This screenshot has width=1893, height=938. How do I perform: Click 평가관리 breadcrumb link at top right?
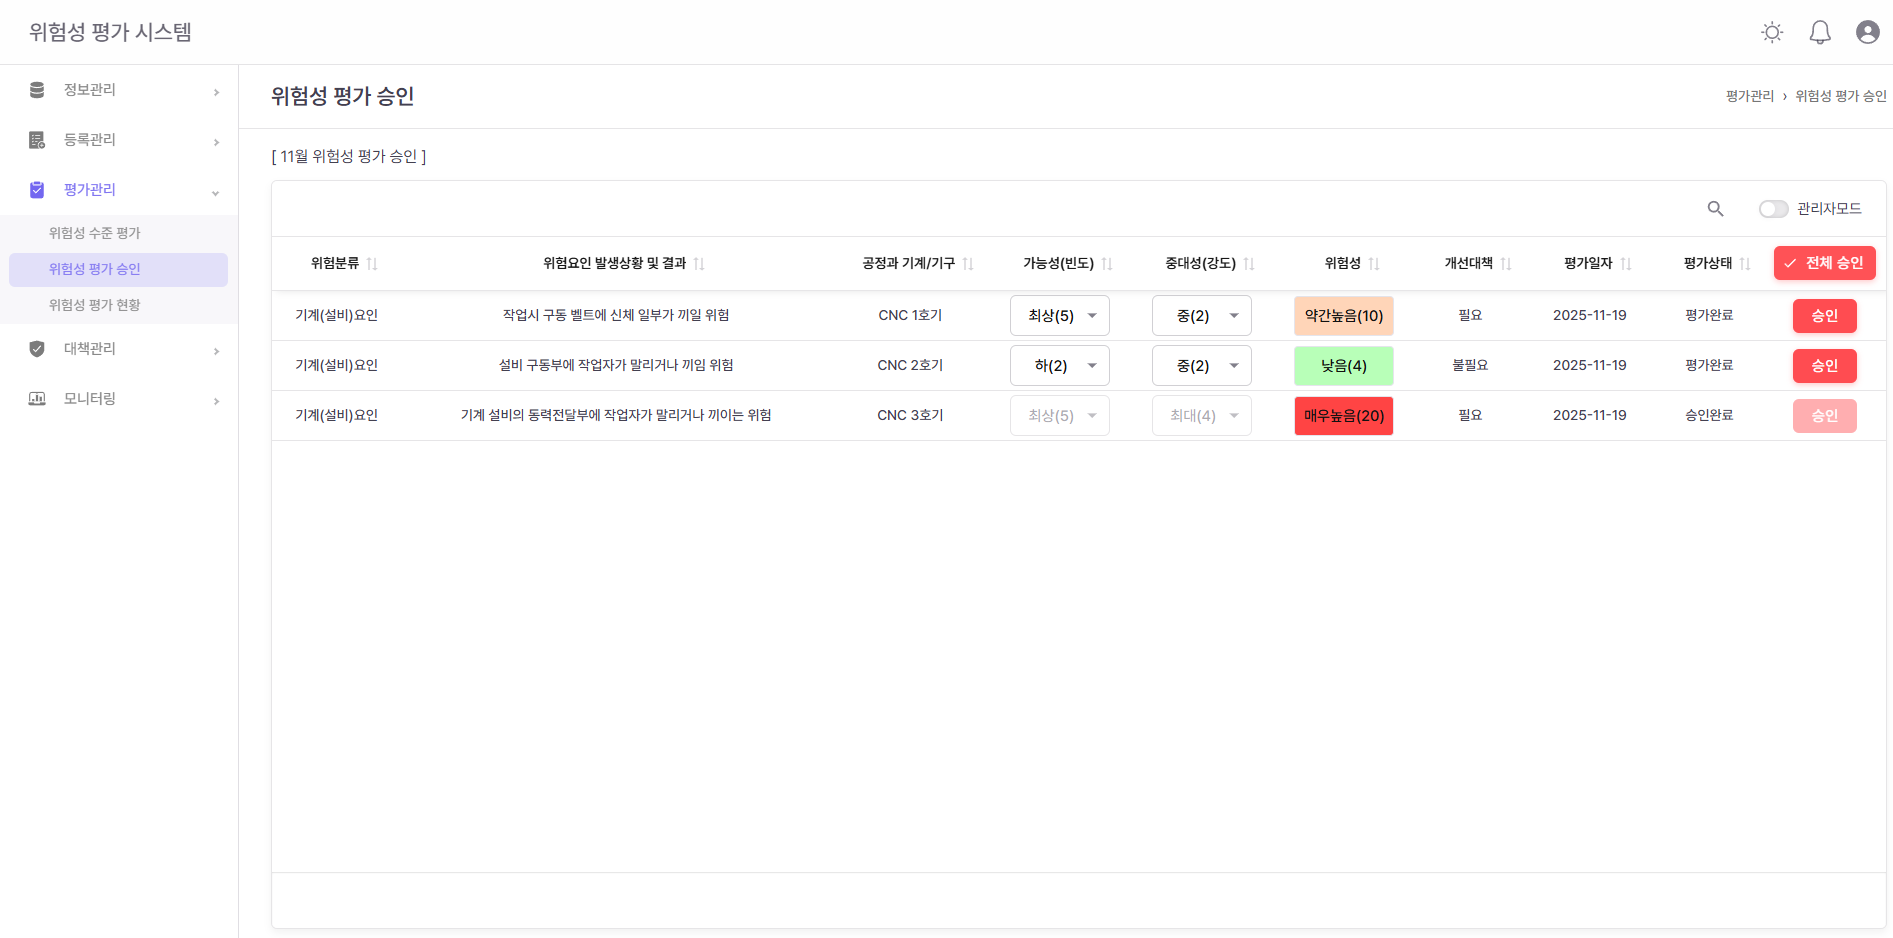[1749, 96]
